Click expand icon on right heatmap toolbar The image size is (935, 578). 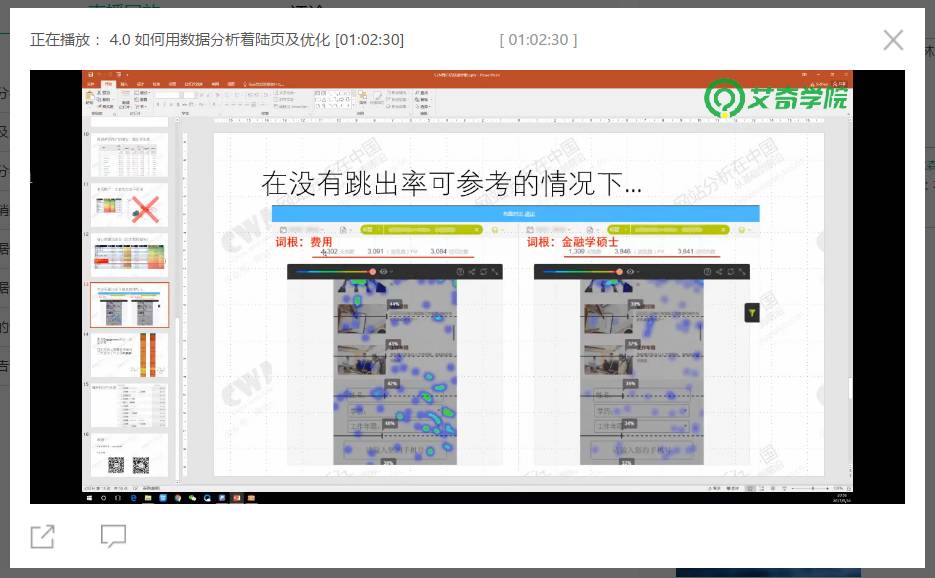pos(742,271)
